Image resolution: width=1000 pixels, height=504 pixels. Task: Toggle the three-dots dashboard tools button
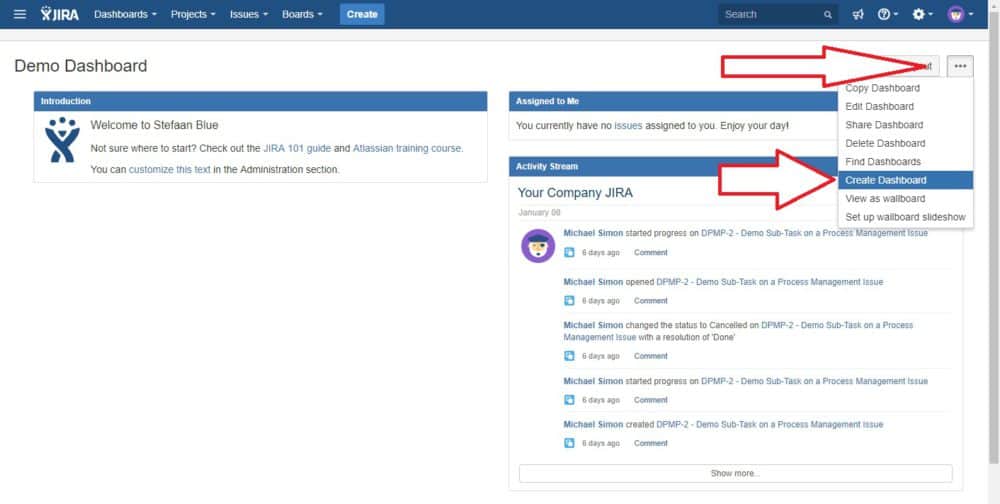click(960, 66)
